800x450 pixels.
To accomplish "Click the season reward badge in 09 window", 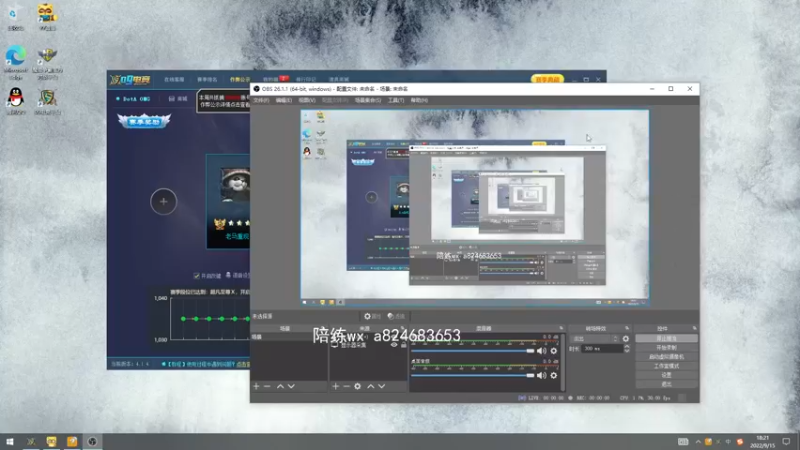I will tap(144, 120).
